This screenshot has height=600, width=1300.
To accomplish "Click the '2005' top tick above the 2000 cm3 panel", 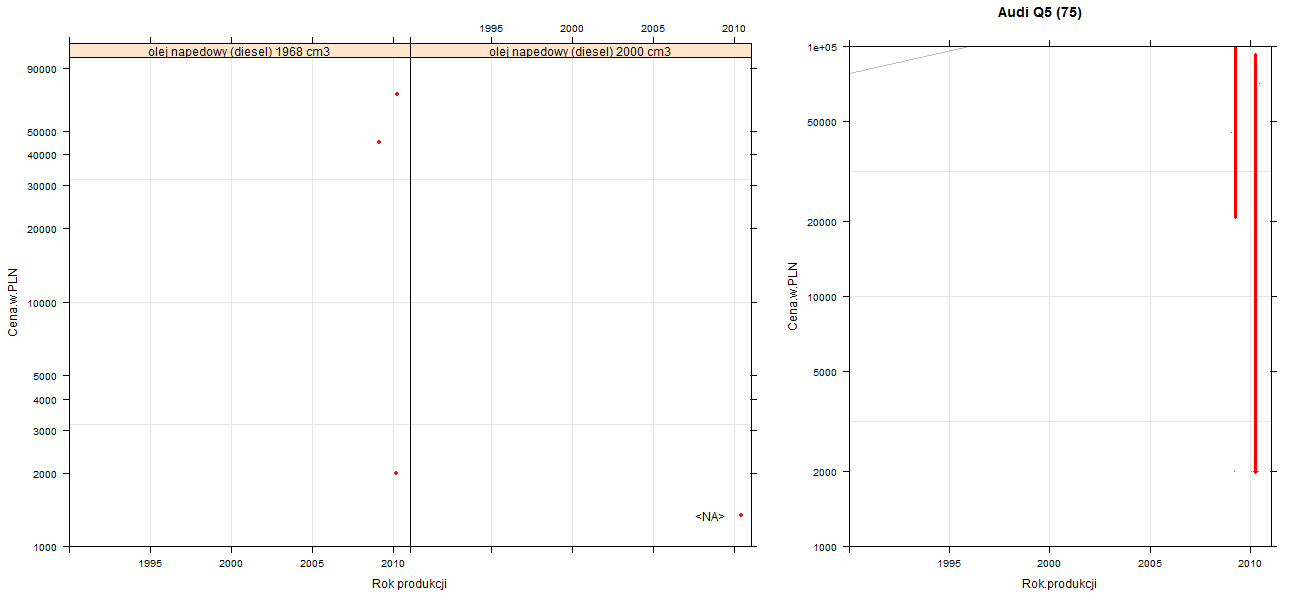I will [653, 28].
